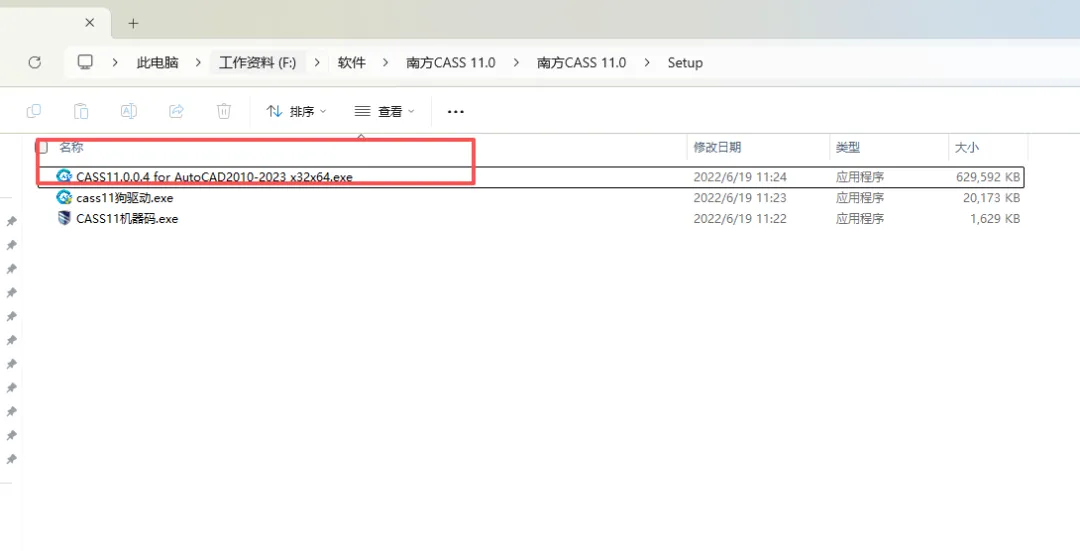Screen dimensions: 1080x551
Task: Select CASS11机器码.exe file
Action: (x=127, y=218)
